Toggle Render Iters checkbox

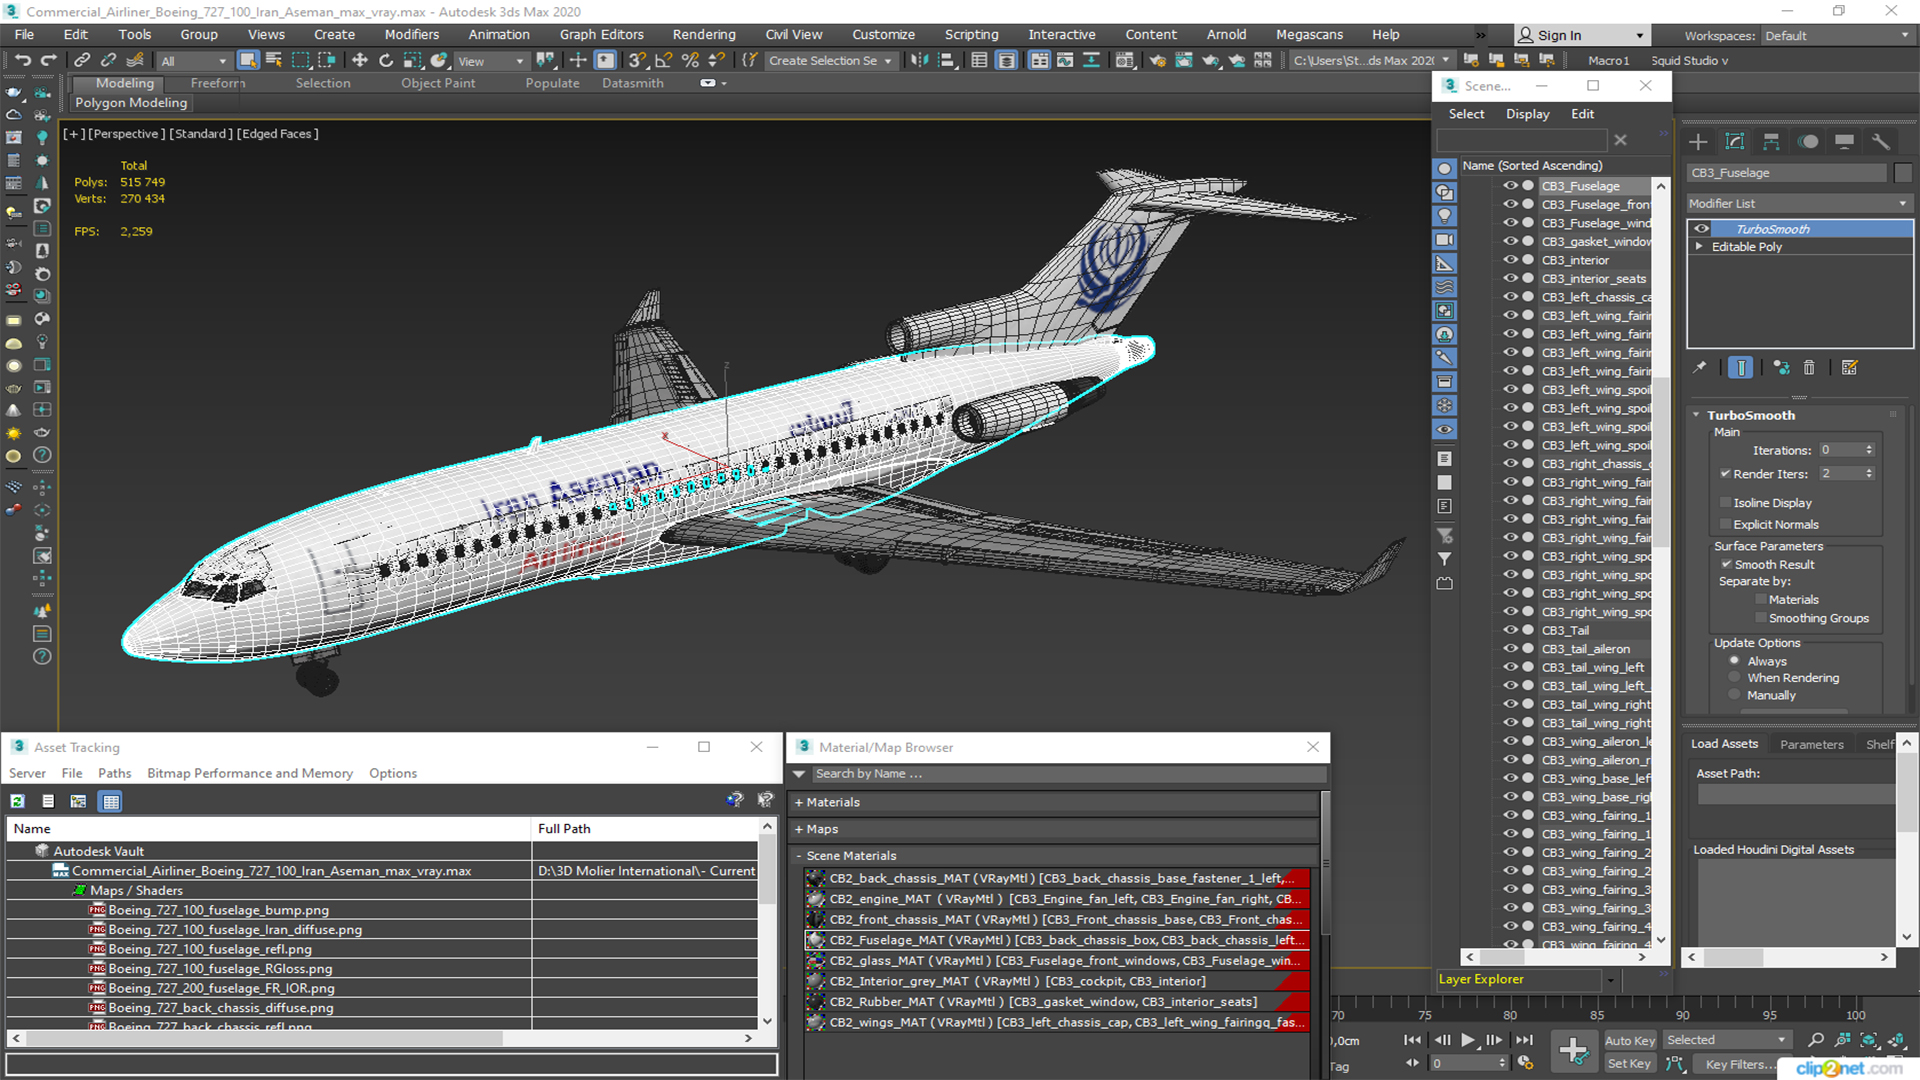coord(1725,474)
